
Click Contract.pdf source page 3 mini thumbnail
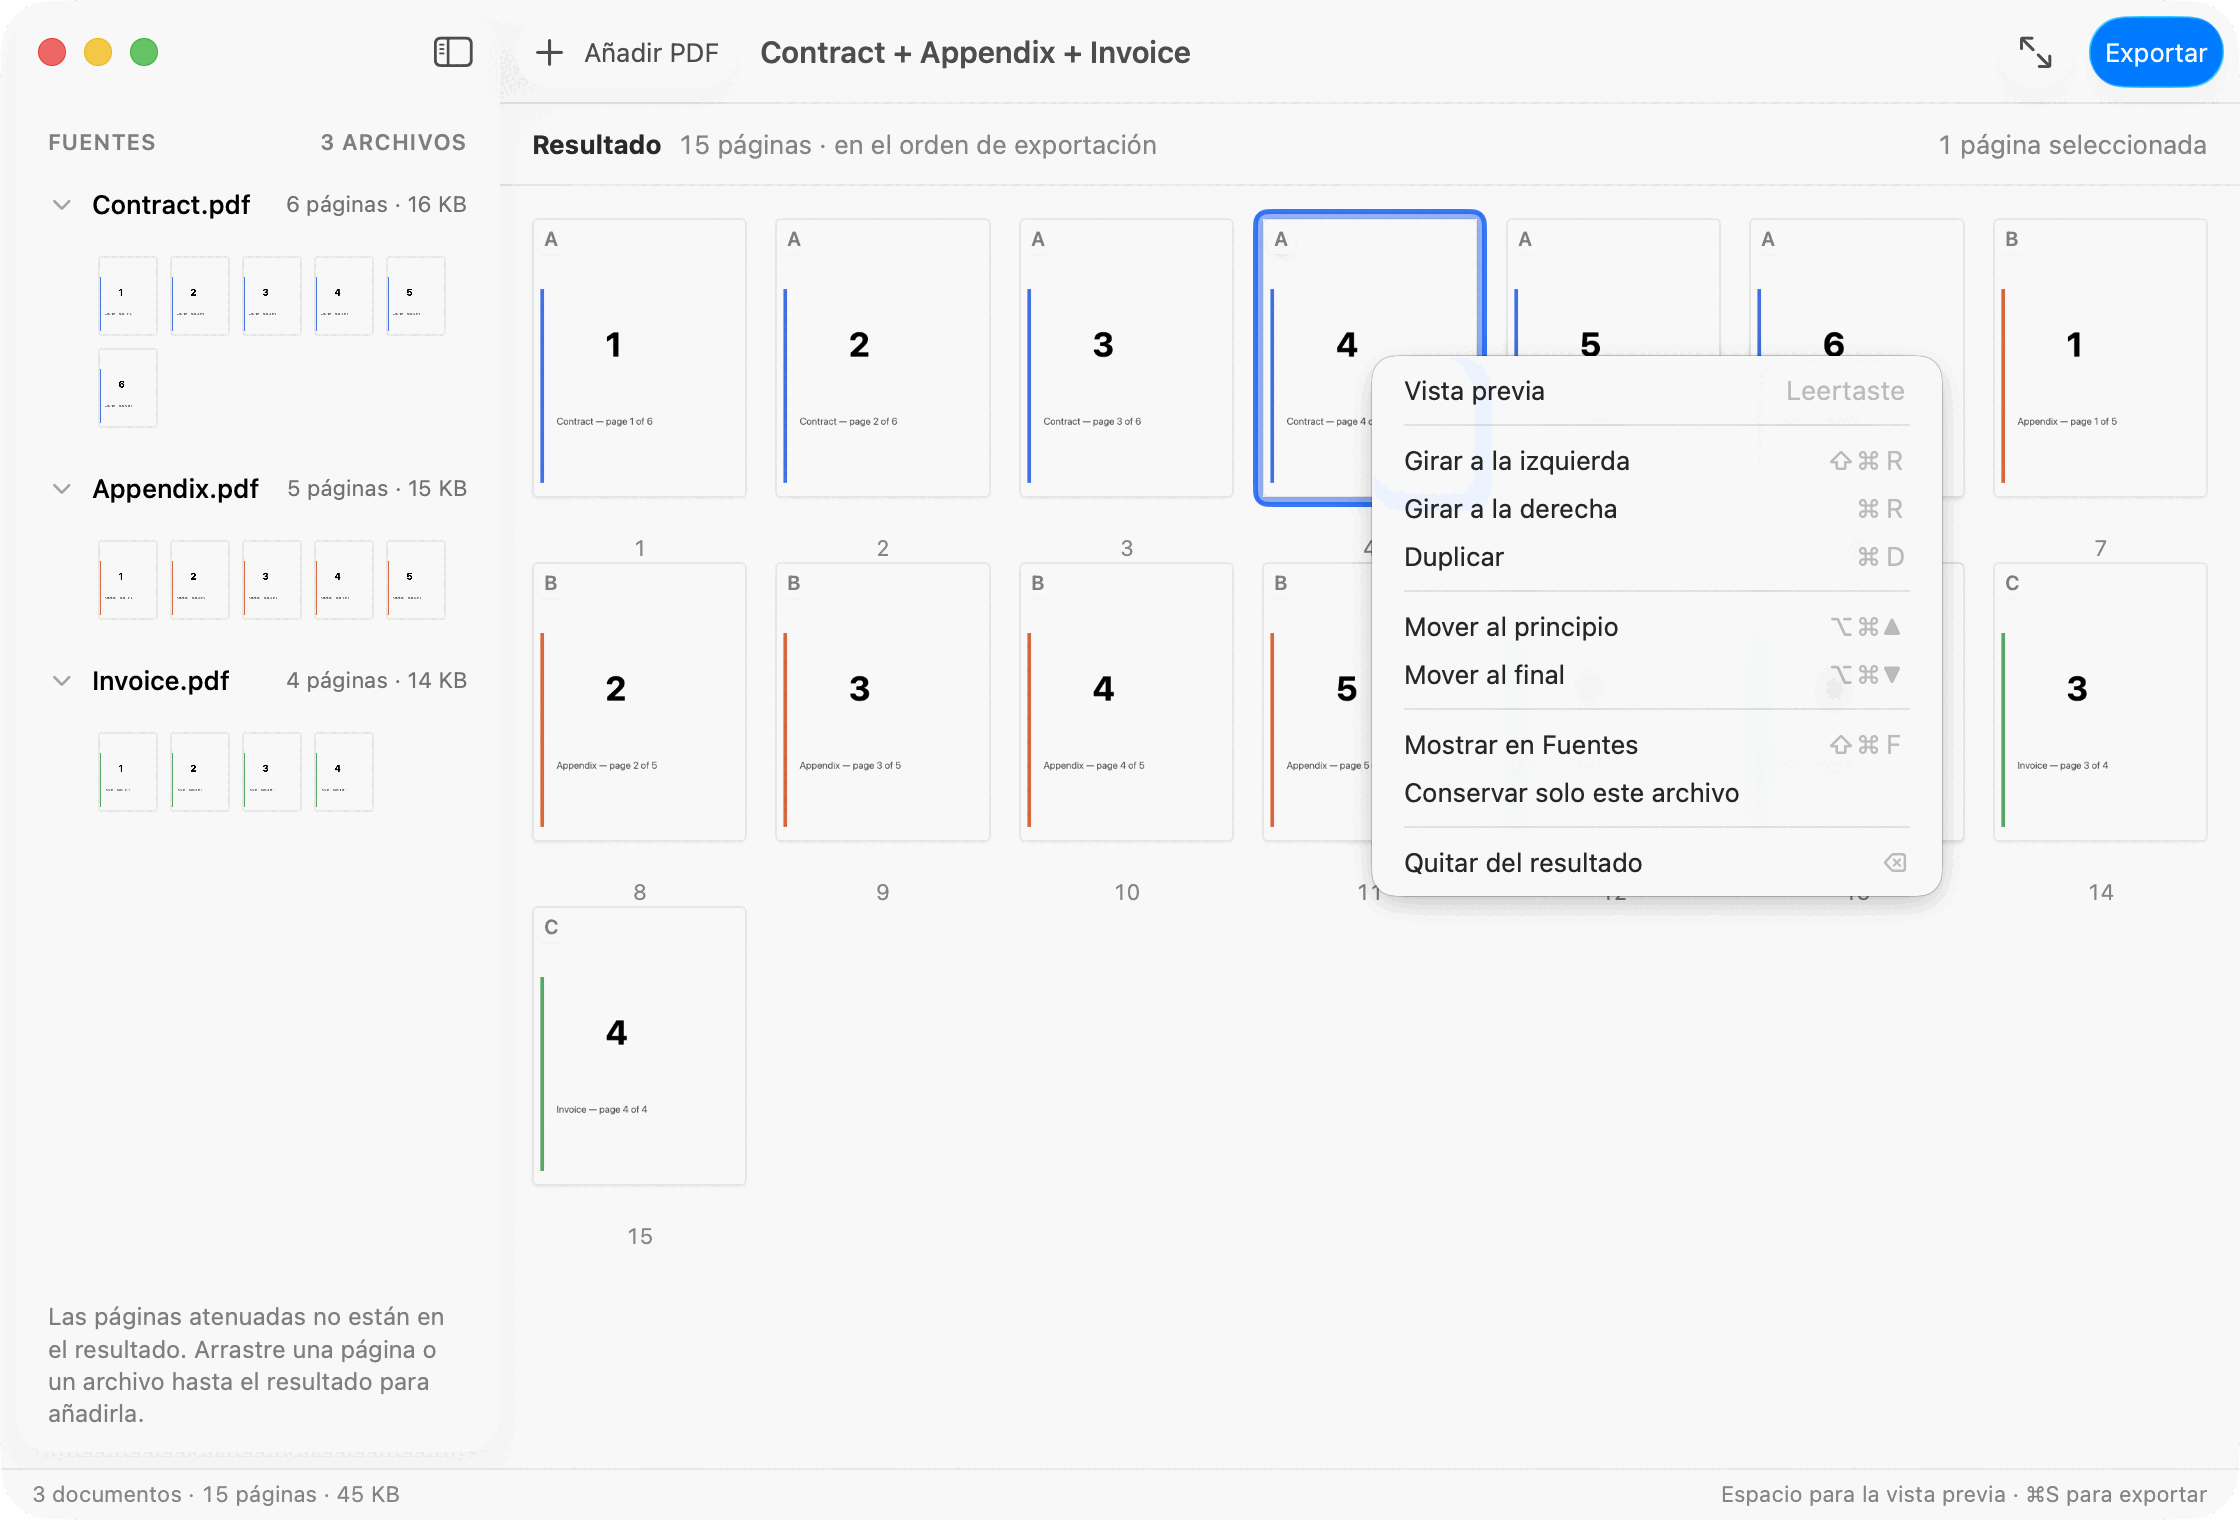click(x=272, y=296)
